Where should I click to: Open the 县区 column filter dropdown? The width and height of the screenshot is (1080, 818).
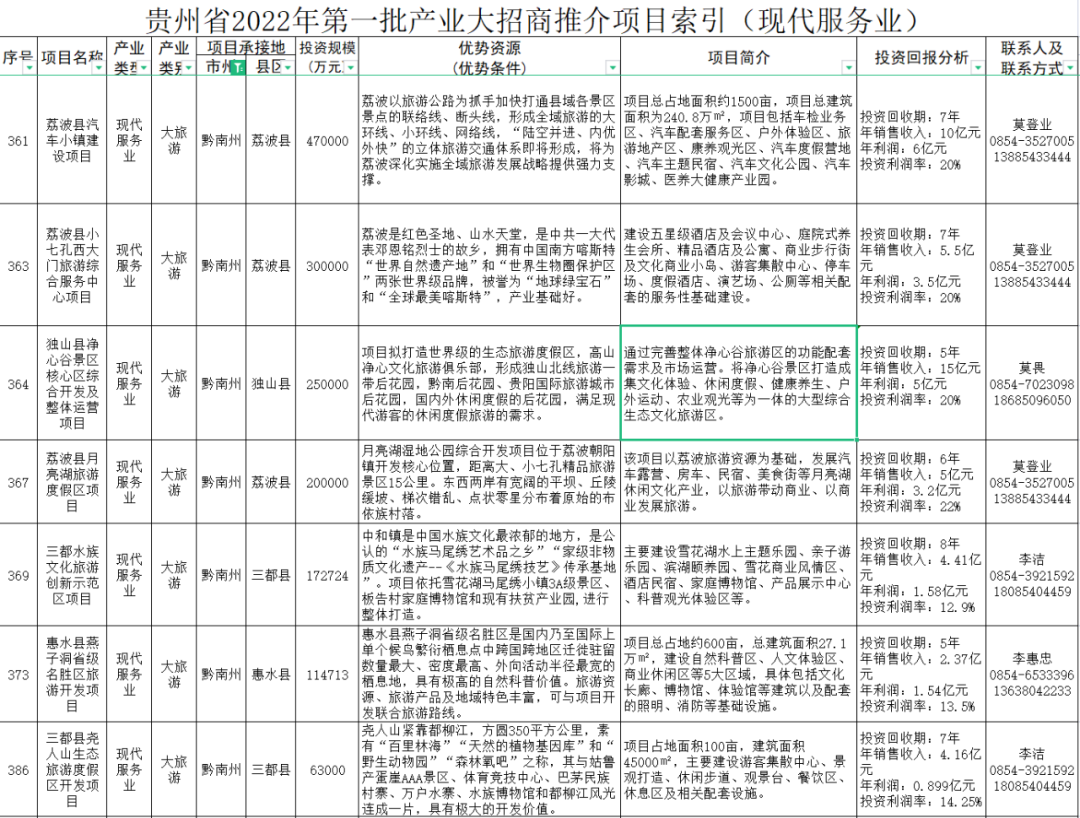287,68
